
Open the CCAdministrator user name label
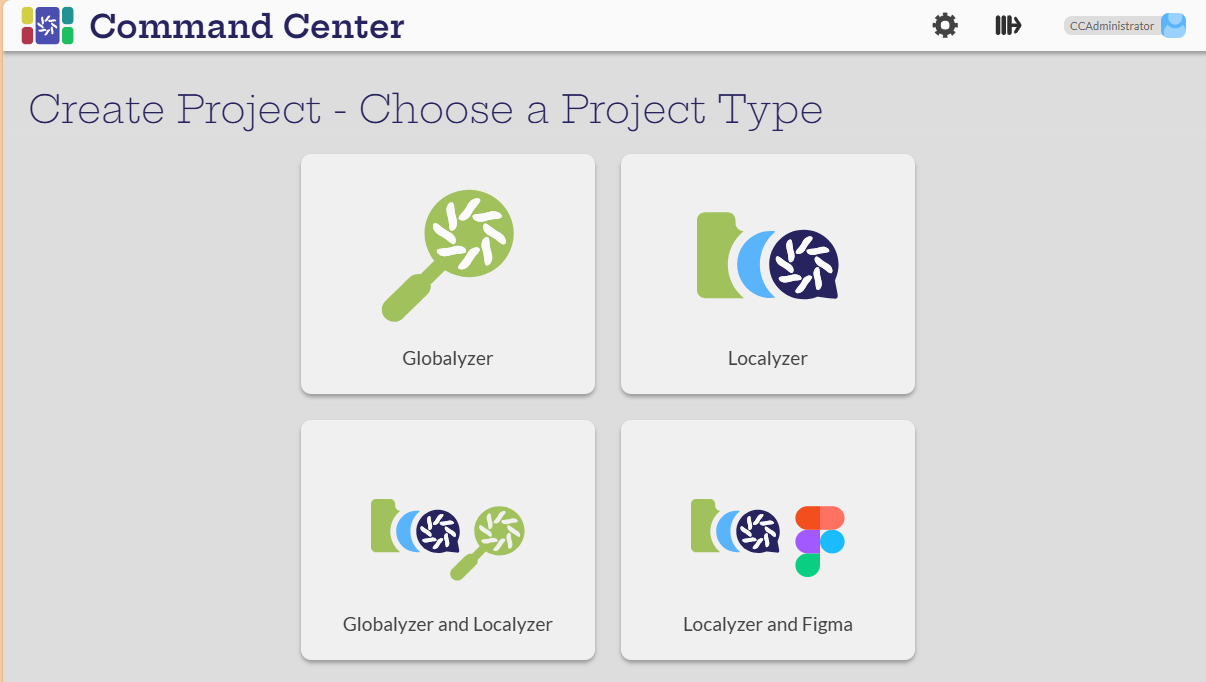click(1111, 26)
